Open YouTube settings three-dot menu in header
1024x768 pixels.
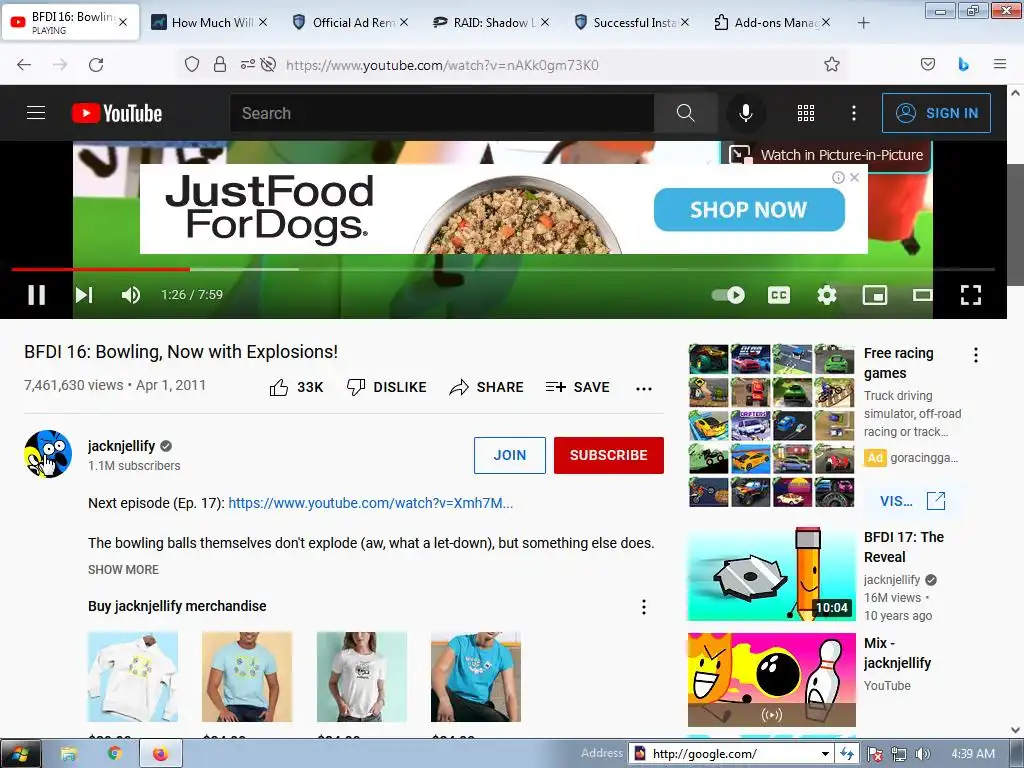(x=854, y=113)
